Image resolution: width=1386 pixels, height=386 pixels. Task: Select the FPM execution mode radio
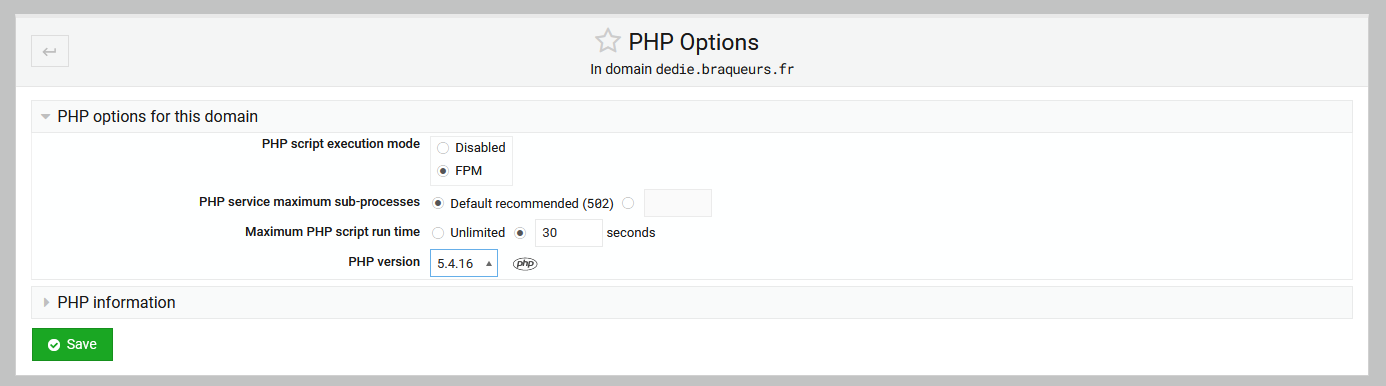coord(443,171)
